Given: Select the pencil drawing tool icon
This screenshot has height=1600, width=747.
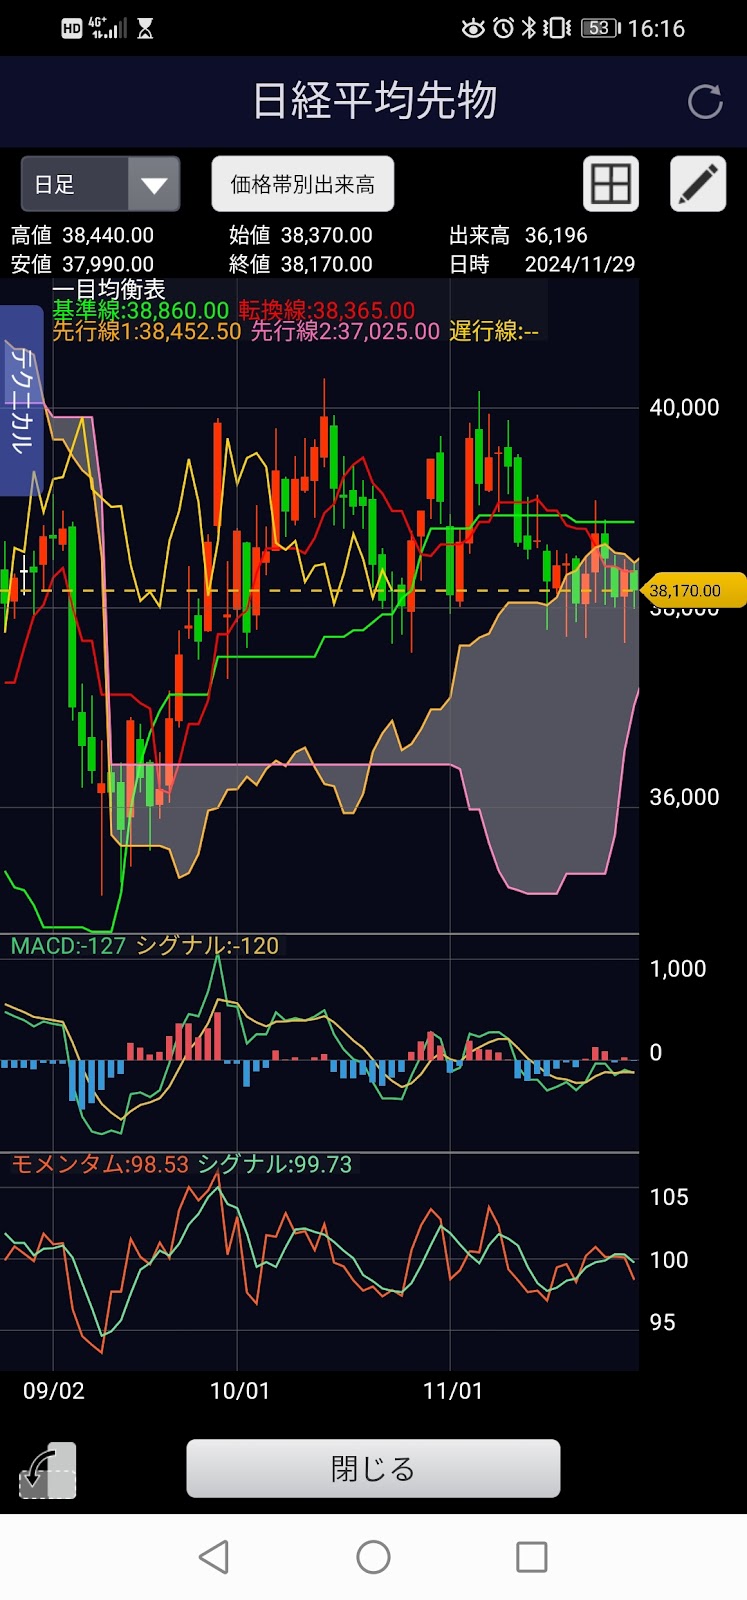Looking at the screenshot, I should click(697, 184).
